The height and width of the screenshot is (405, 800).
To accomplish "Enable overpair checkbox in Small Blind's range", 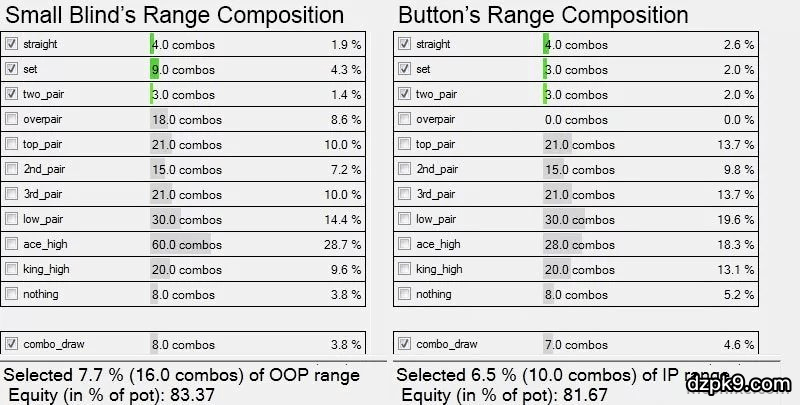I will coord(11,119).
